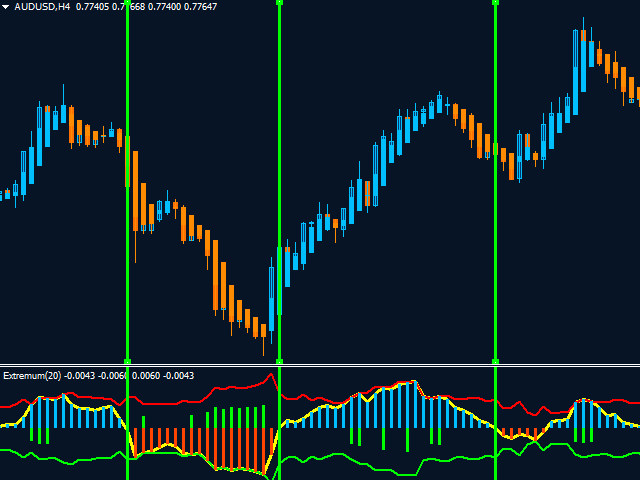Image resolution: width=640 pixels, height=480 pixels.
Task: Click the 0.77400 low price value
Action: (164, 7)
